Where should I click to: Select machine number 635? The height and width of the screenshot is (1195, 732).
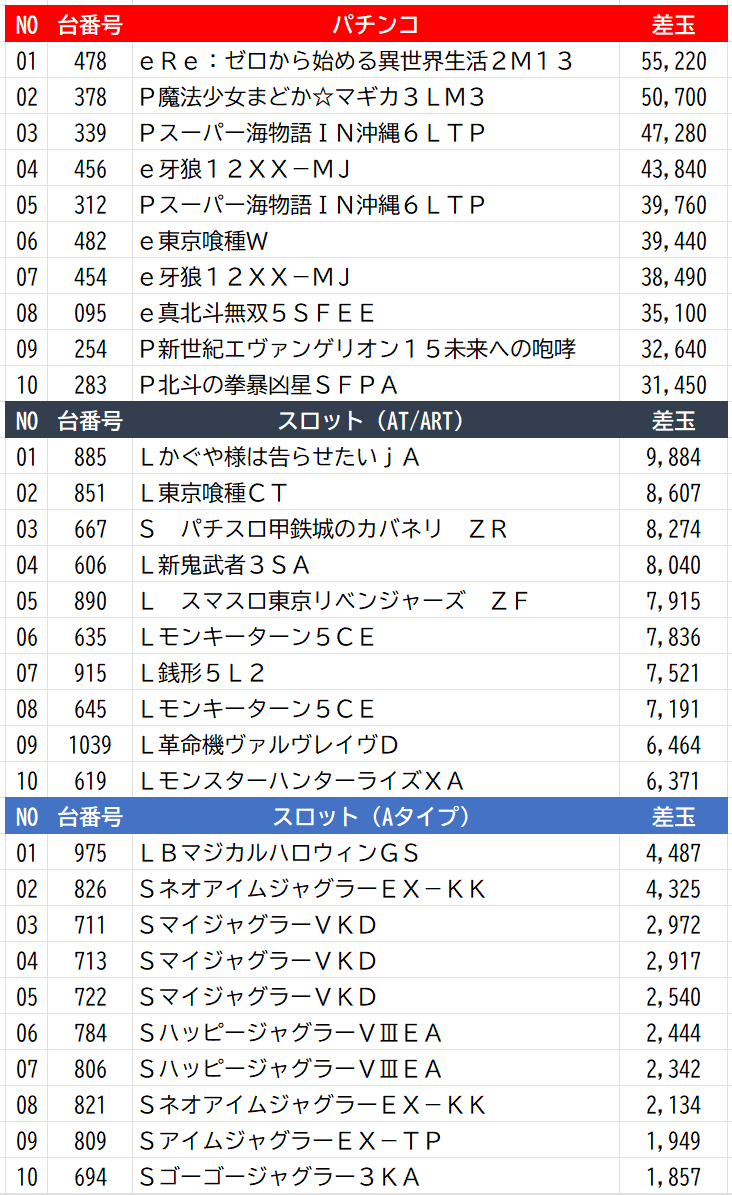tap(90, 637)
